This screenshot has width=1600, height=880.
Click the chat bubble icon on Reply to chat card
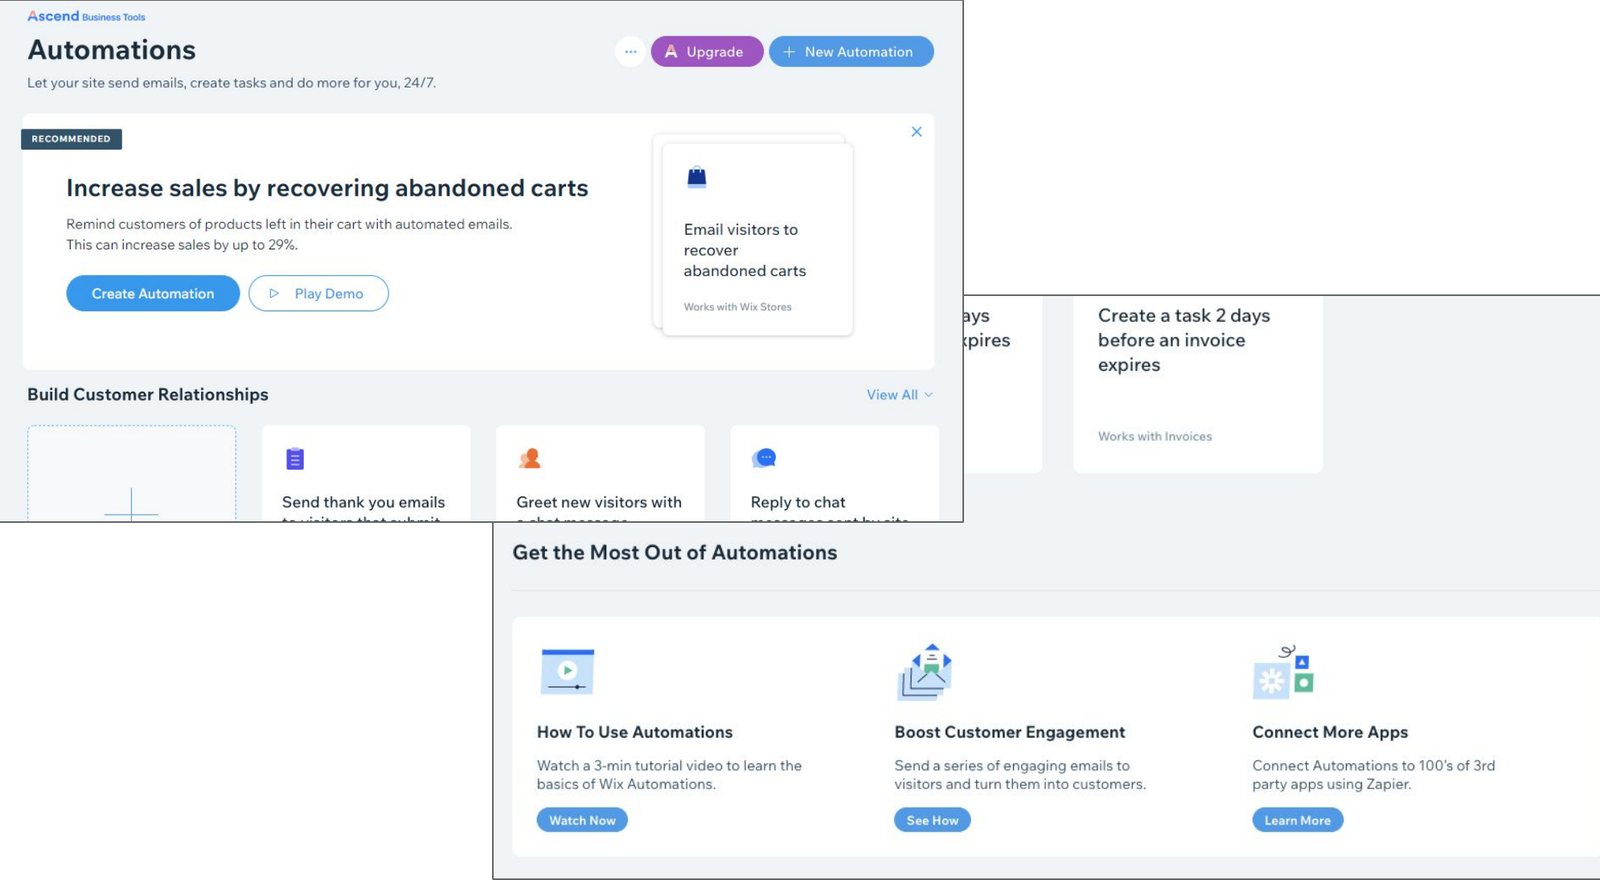pyautogui.click(x=764, y=458)
